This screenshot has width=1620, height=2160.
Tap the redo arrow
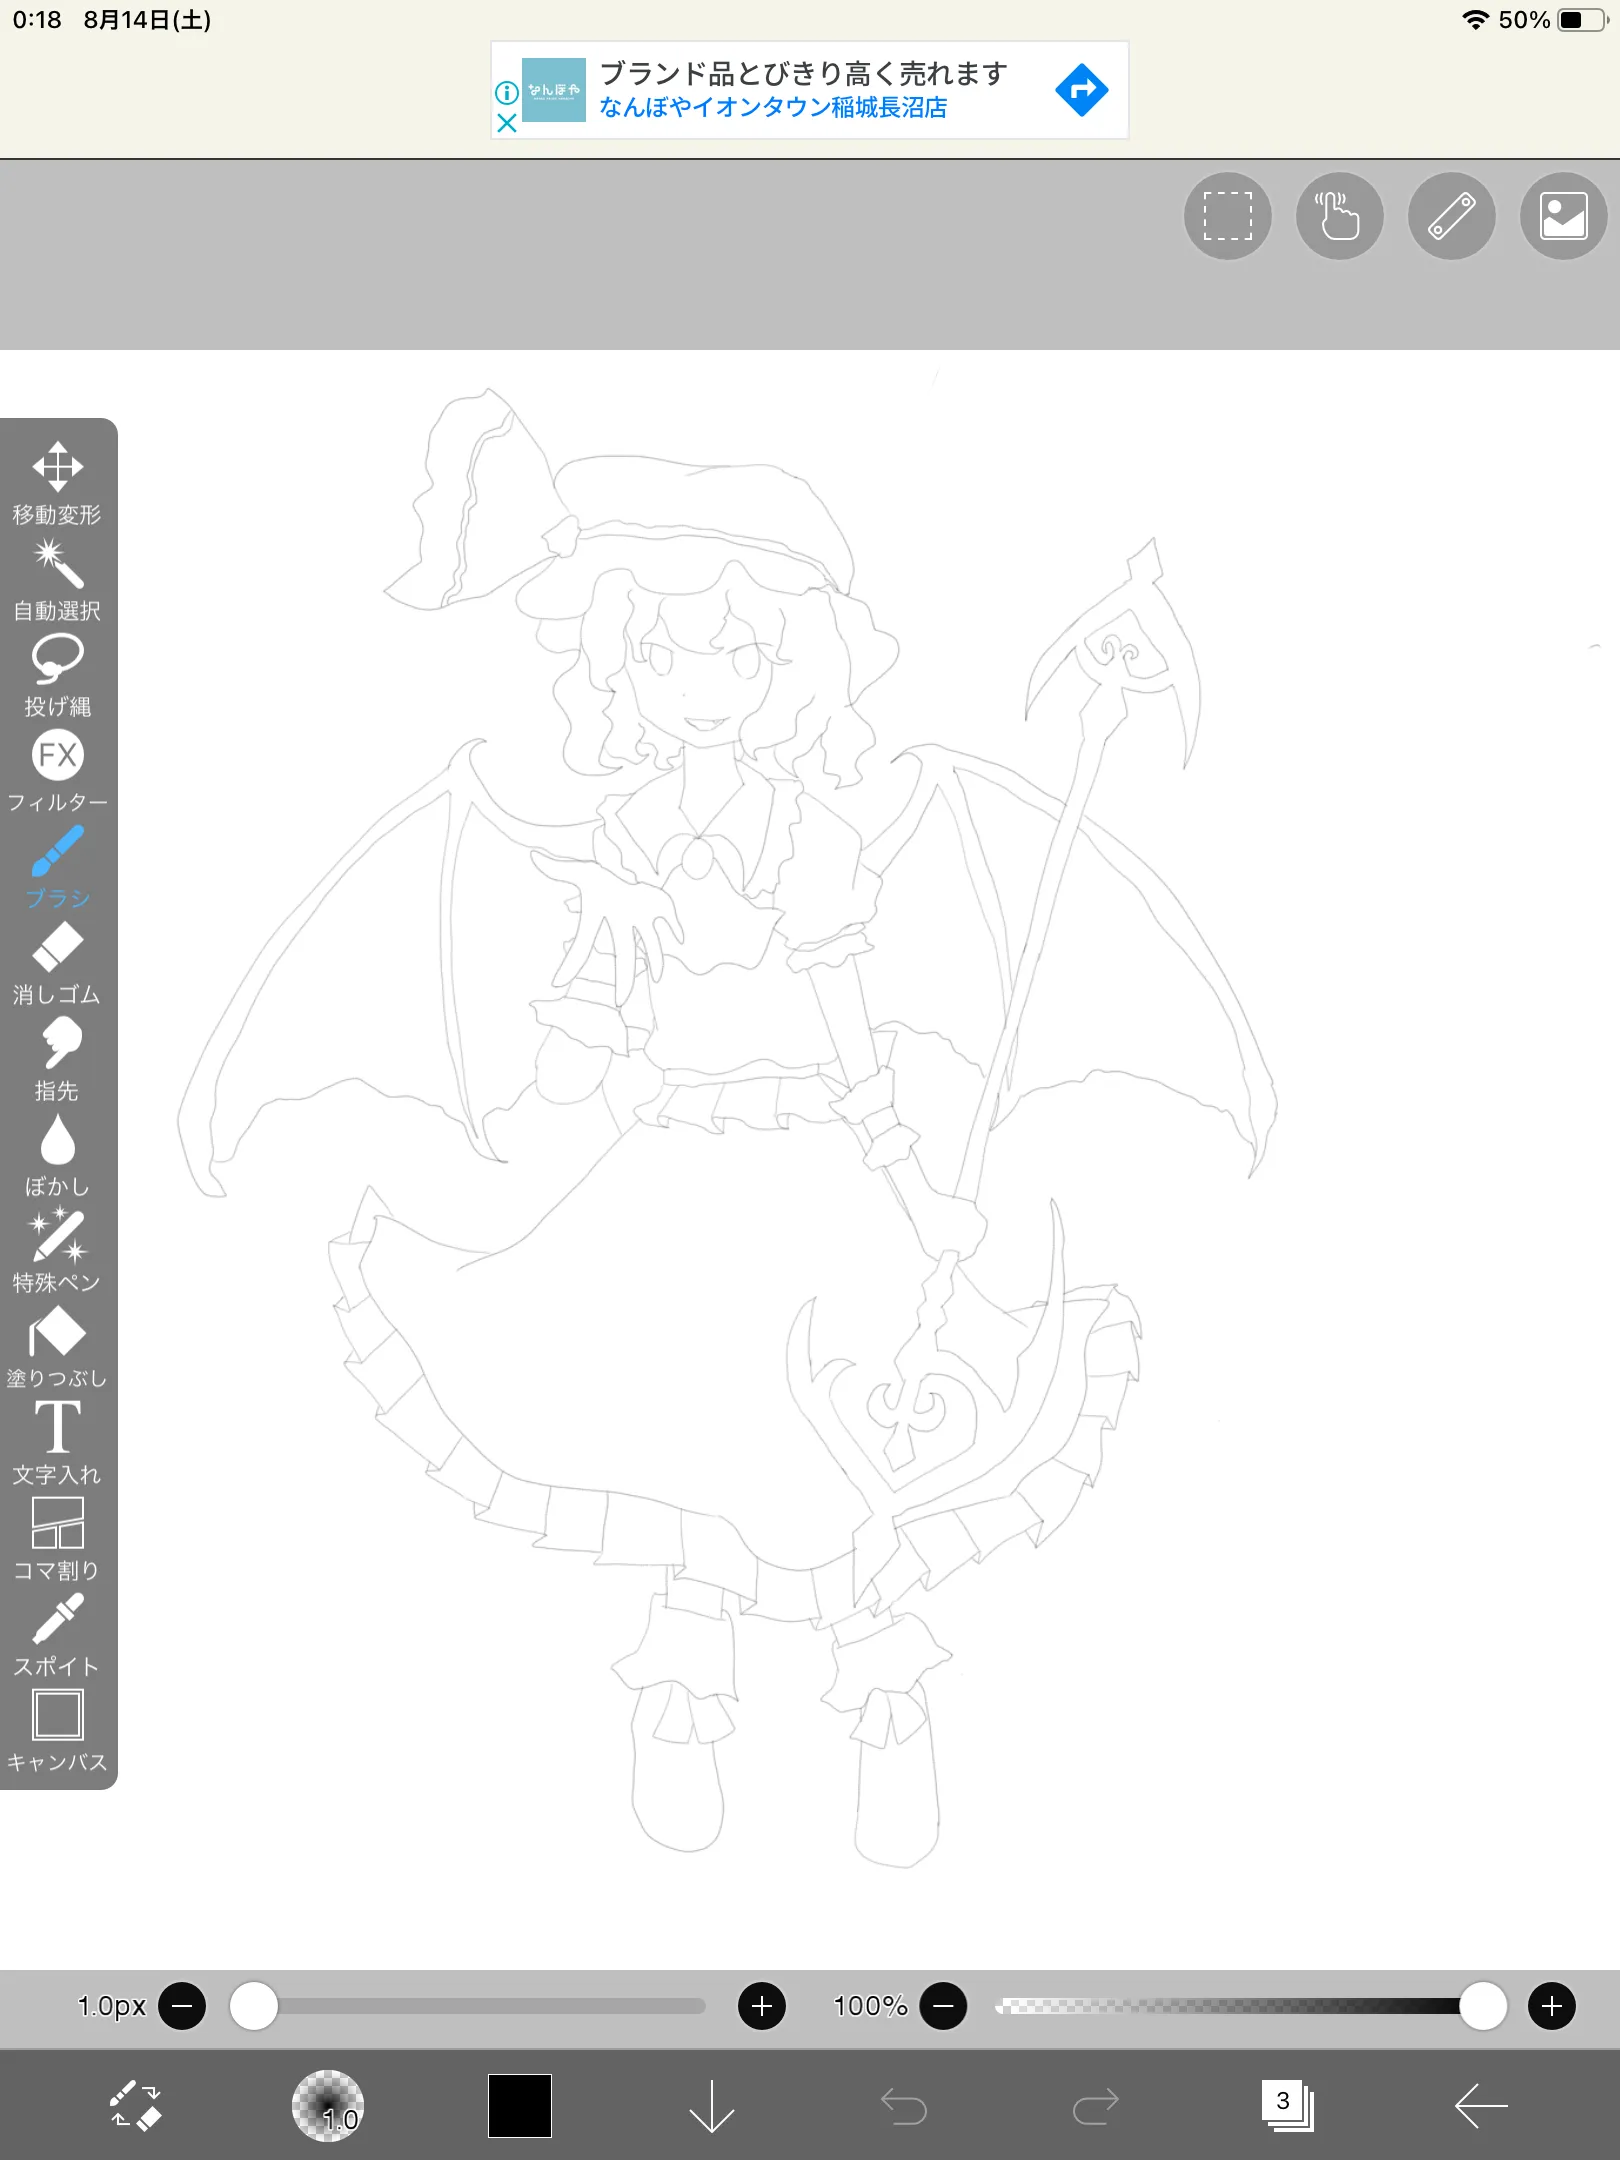(x=1096, y=2106)
